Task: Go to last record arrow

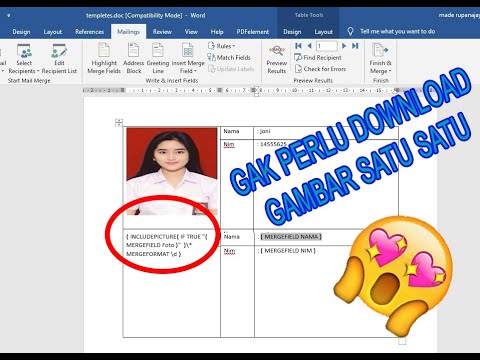Action: point(355,46)
